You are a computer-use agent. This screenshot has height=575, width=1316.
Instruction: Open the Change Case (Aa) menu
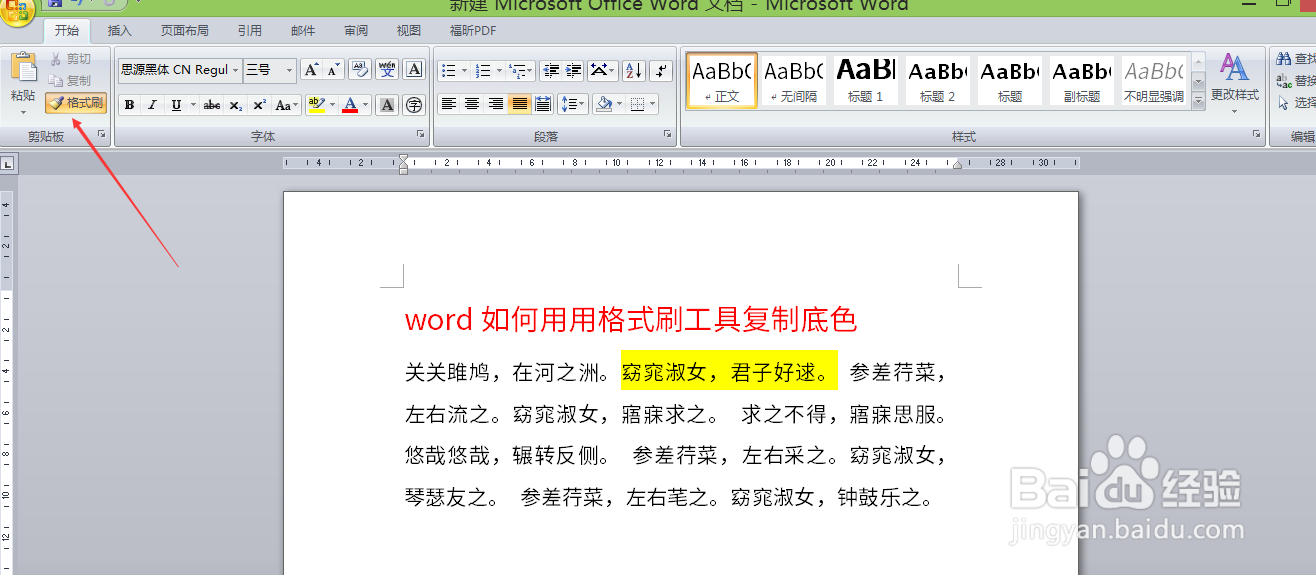pos(286,105)
